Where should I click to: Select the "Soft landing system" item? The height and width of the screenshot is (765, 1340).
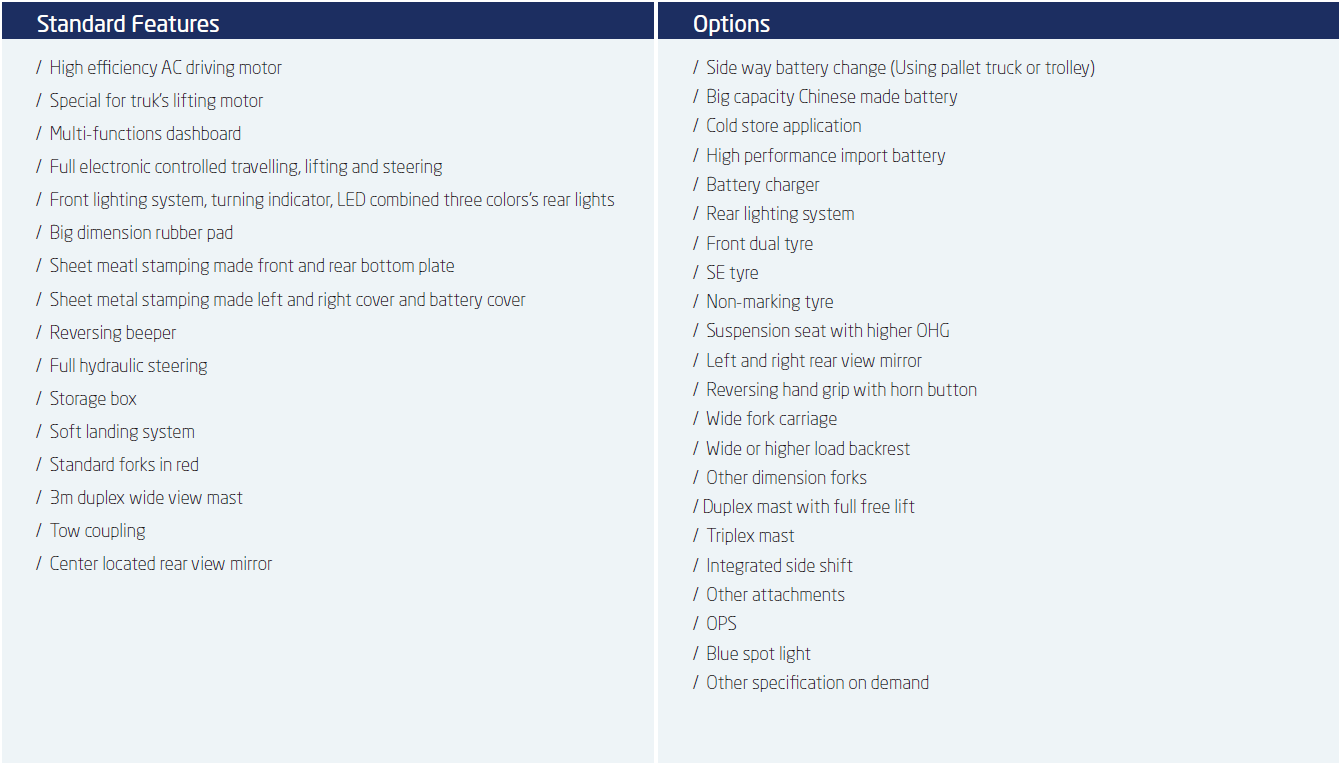pyautogui.click(x=122, y=432)
